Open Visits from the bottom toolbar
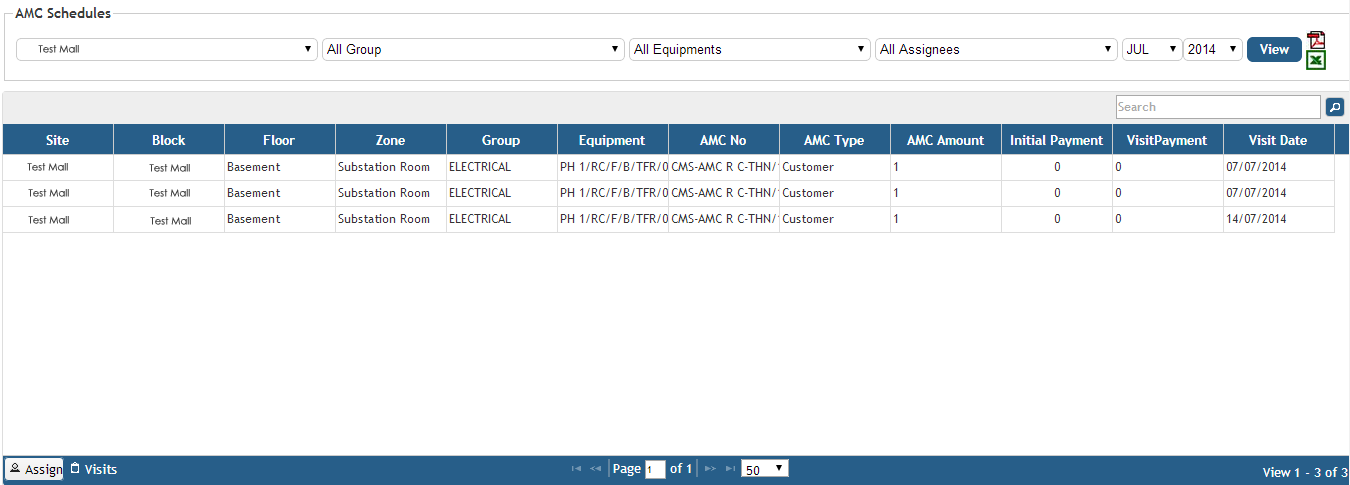 [94, 469]
